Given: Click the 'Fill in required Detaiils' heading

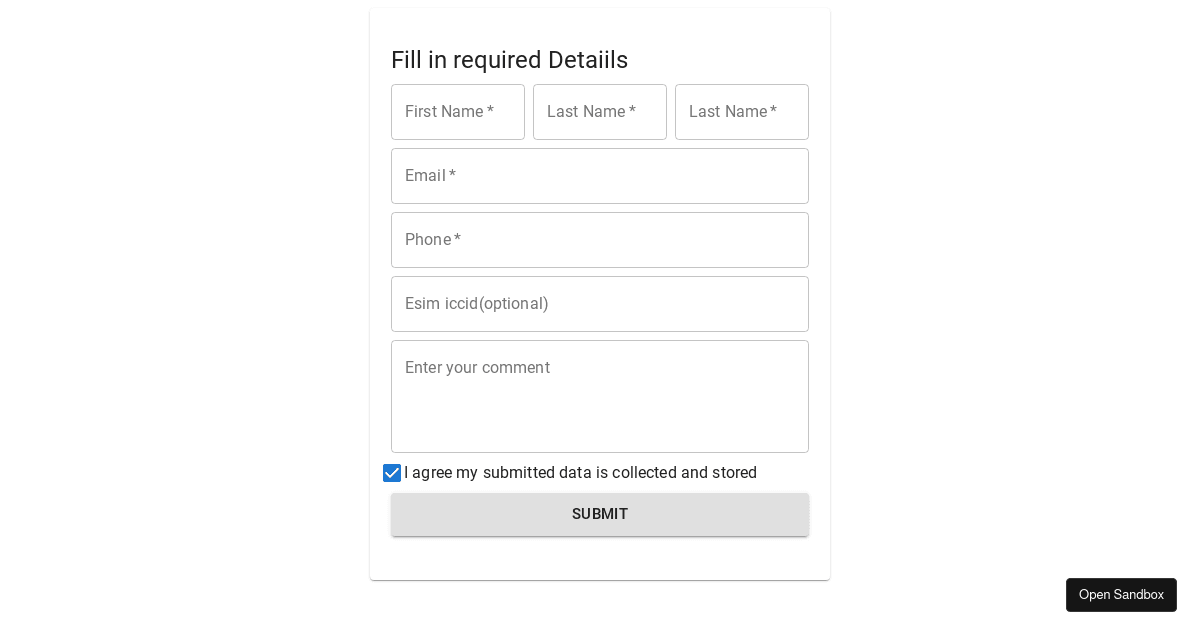Looking at the screenshot, I should (x=509, y=60).
